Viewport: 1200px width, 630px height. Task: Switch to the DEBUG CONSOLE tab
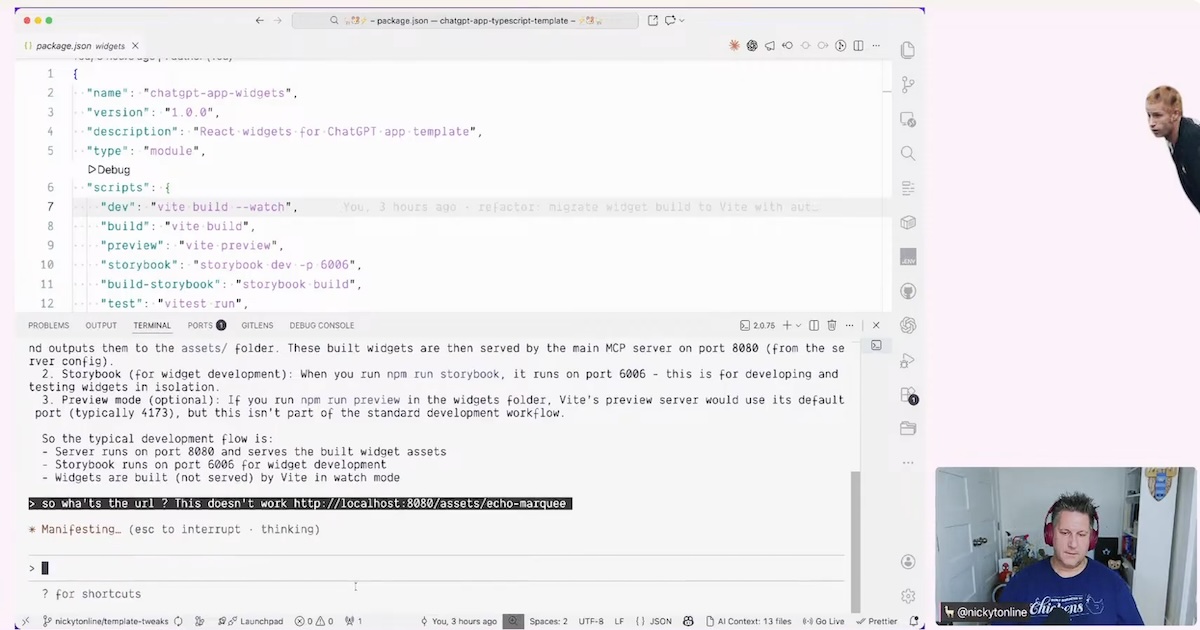pyautogui.click(x=322, y=325)
